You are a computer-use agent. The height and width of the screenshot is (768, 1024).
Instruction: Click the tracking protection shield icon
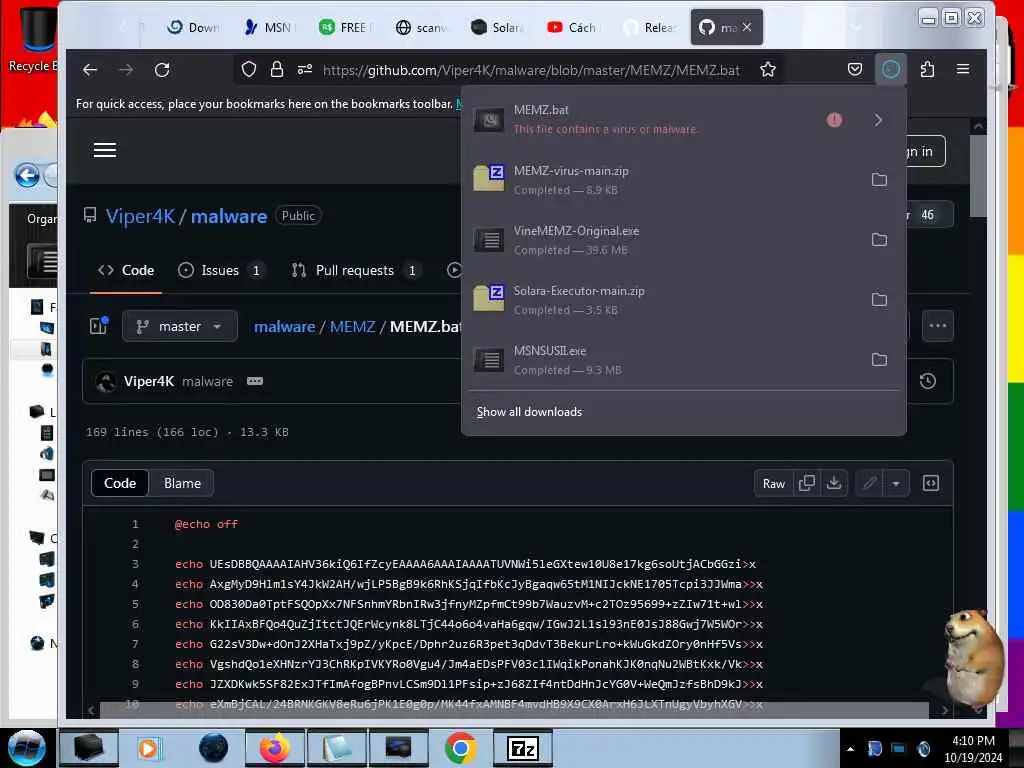[x=249, y=69]
